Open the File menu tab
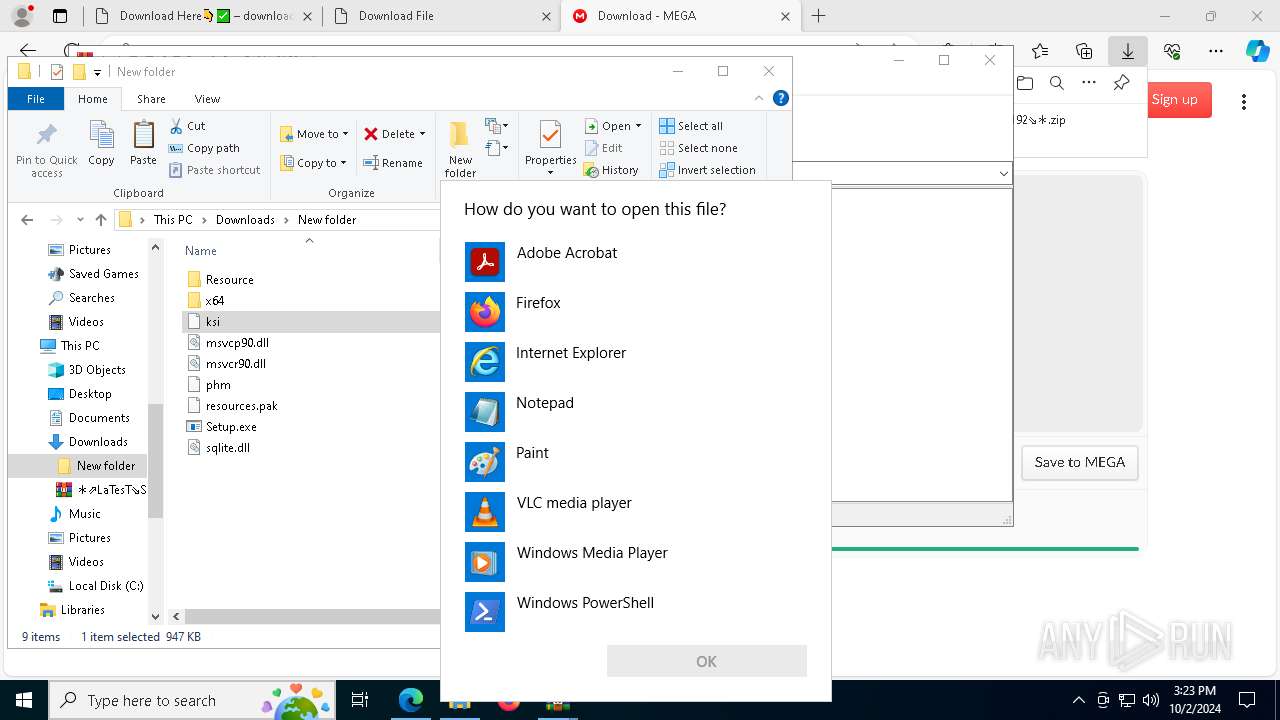The height and width of the screenshot is (720, 1280). click(x=36, y=99)
